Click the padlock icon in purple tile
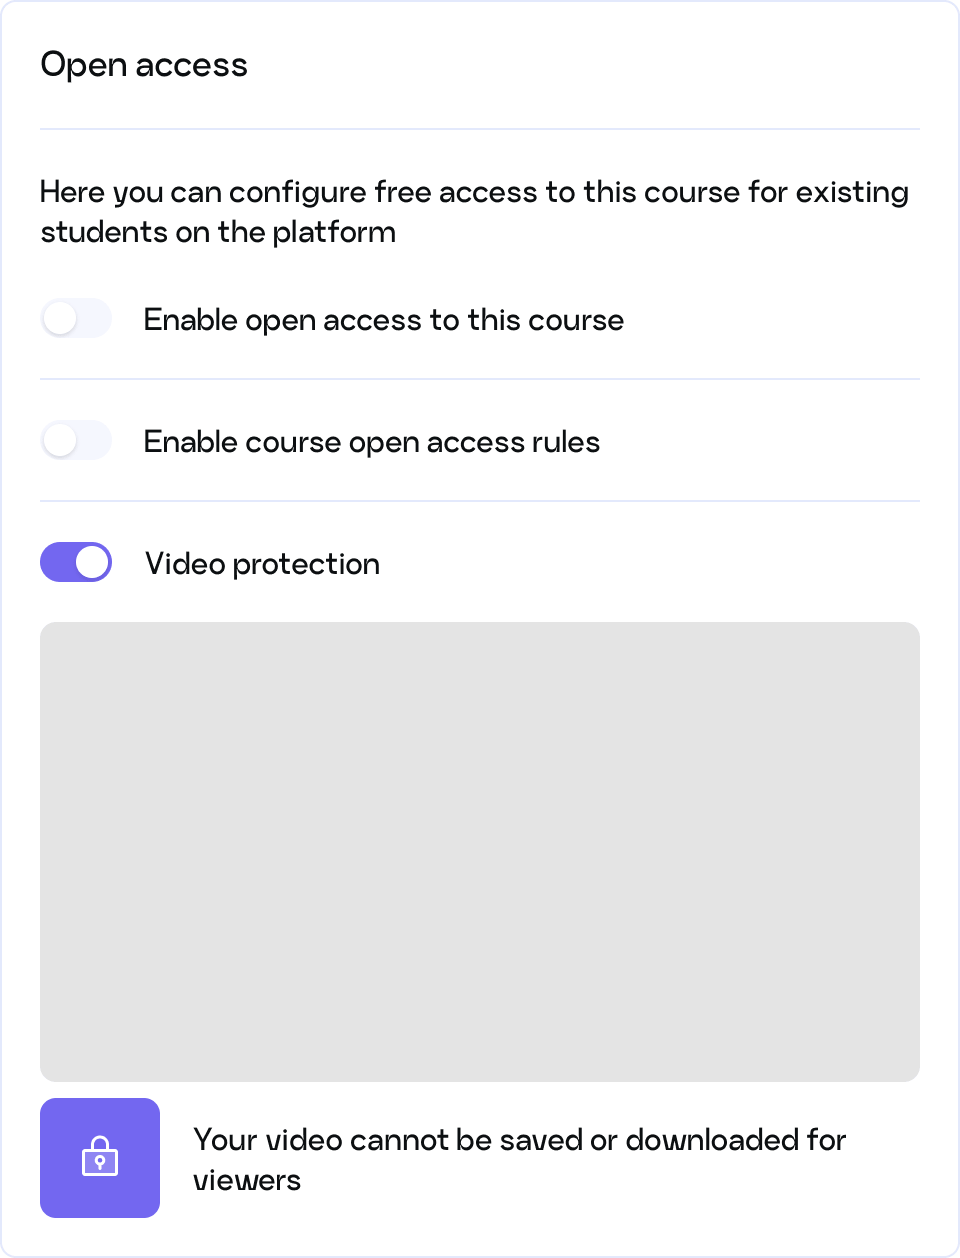This screenshot has height=1258, width=960. pyautogui.click(x=100, y=1156)
